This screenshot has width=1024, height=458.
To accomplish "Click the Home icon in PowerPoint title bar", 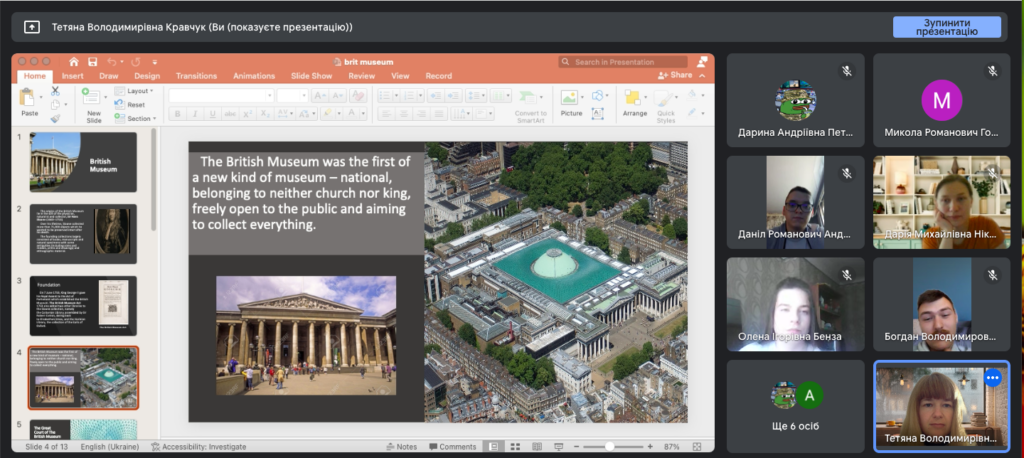I will [73, 62].
